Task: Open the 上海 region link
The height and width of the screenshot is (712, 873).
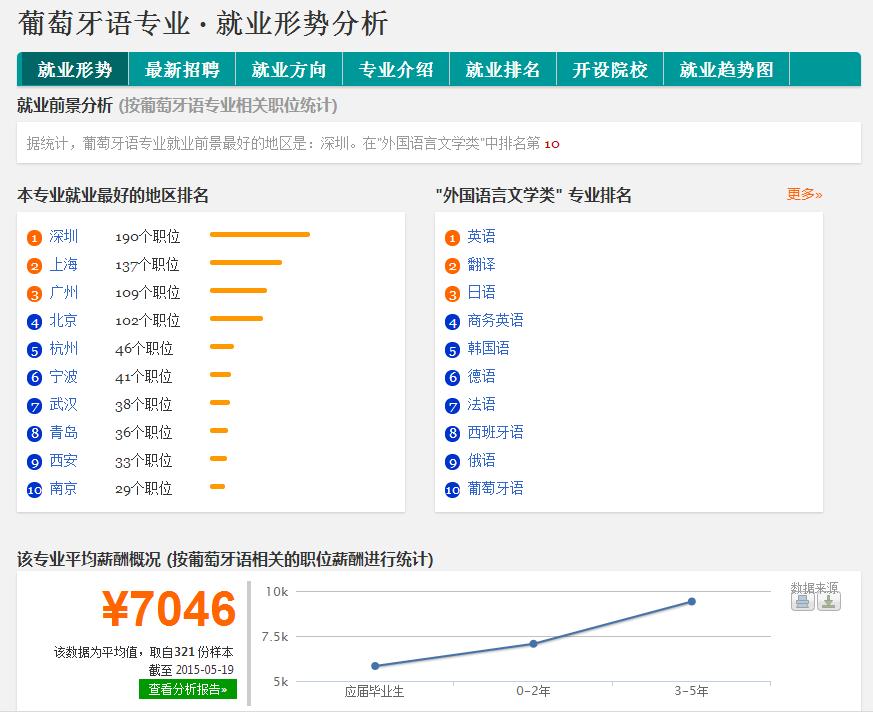Action: 63,265
